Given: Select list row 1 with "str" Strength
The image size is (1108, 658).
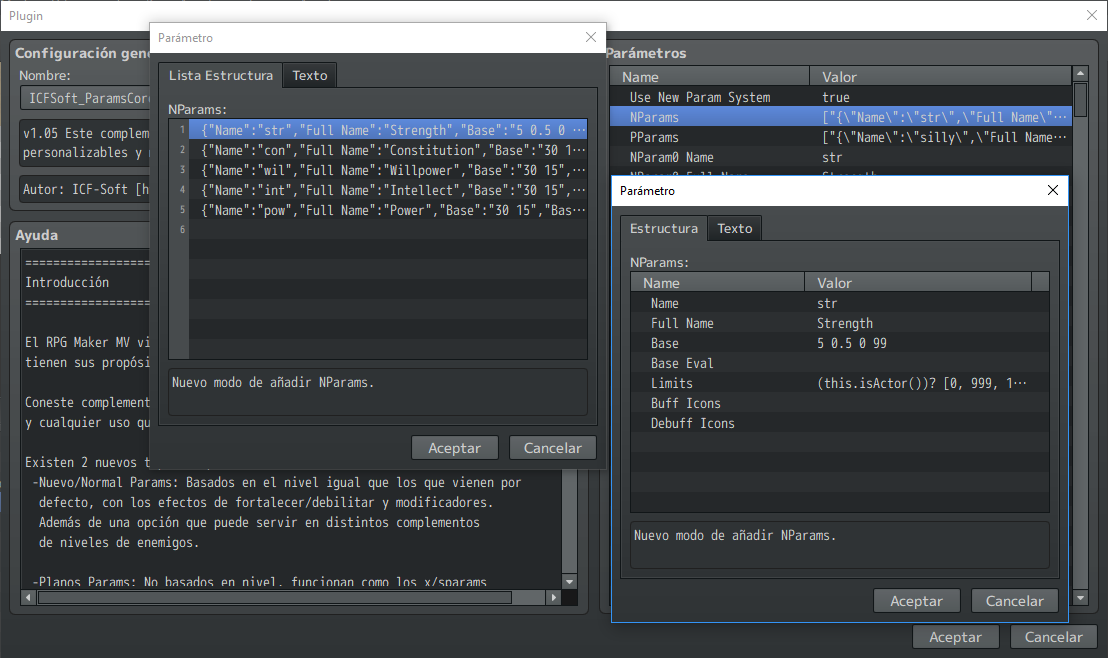Looking at the screenshot, I should point(387,130).
